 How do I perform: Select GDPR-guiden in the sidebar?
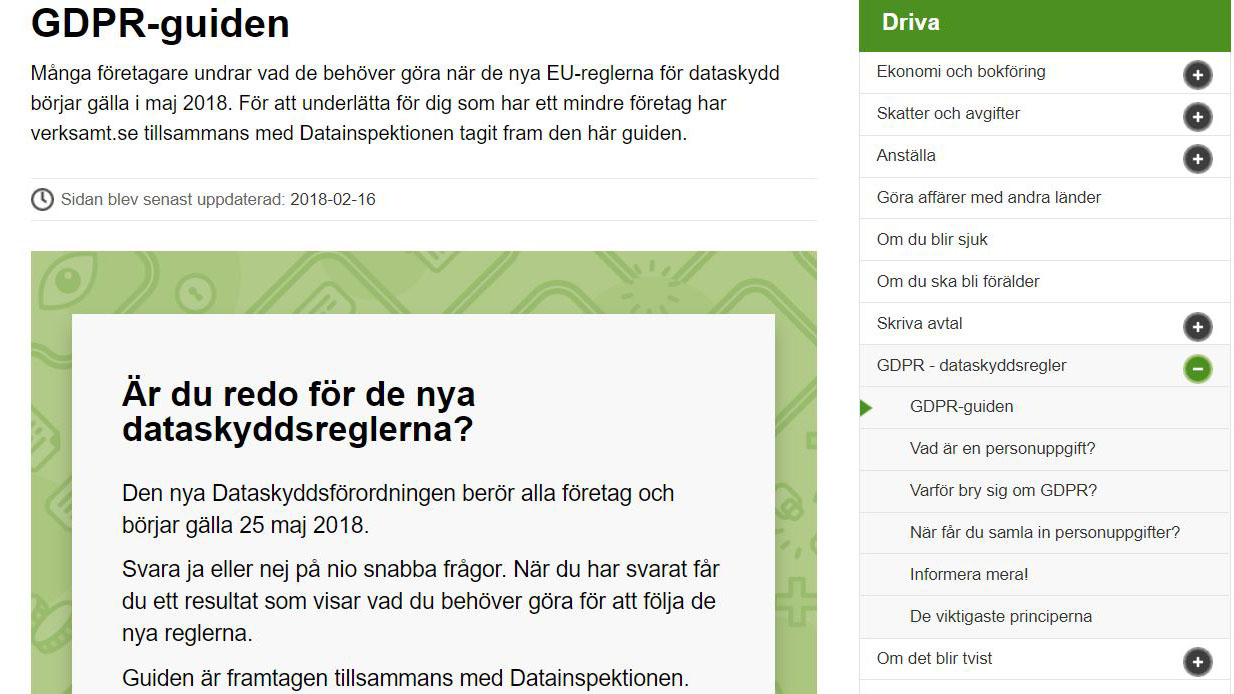point(961,407)
